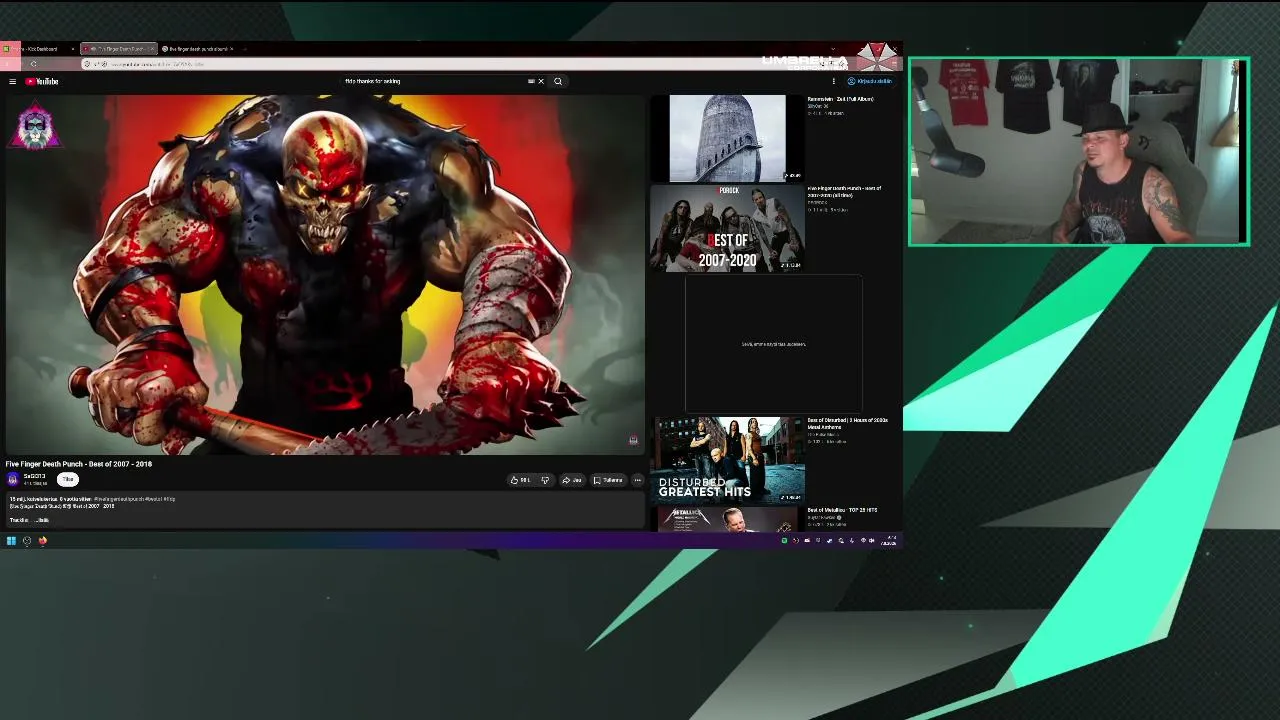This screenshot has height=720, width=1280.
Task: Open the YouTube hamburger guide menu
Action: point(12,82)
